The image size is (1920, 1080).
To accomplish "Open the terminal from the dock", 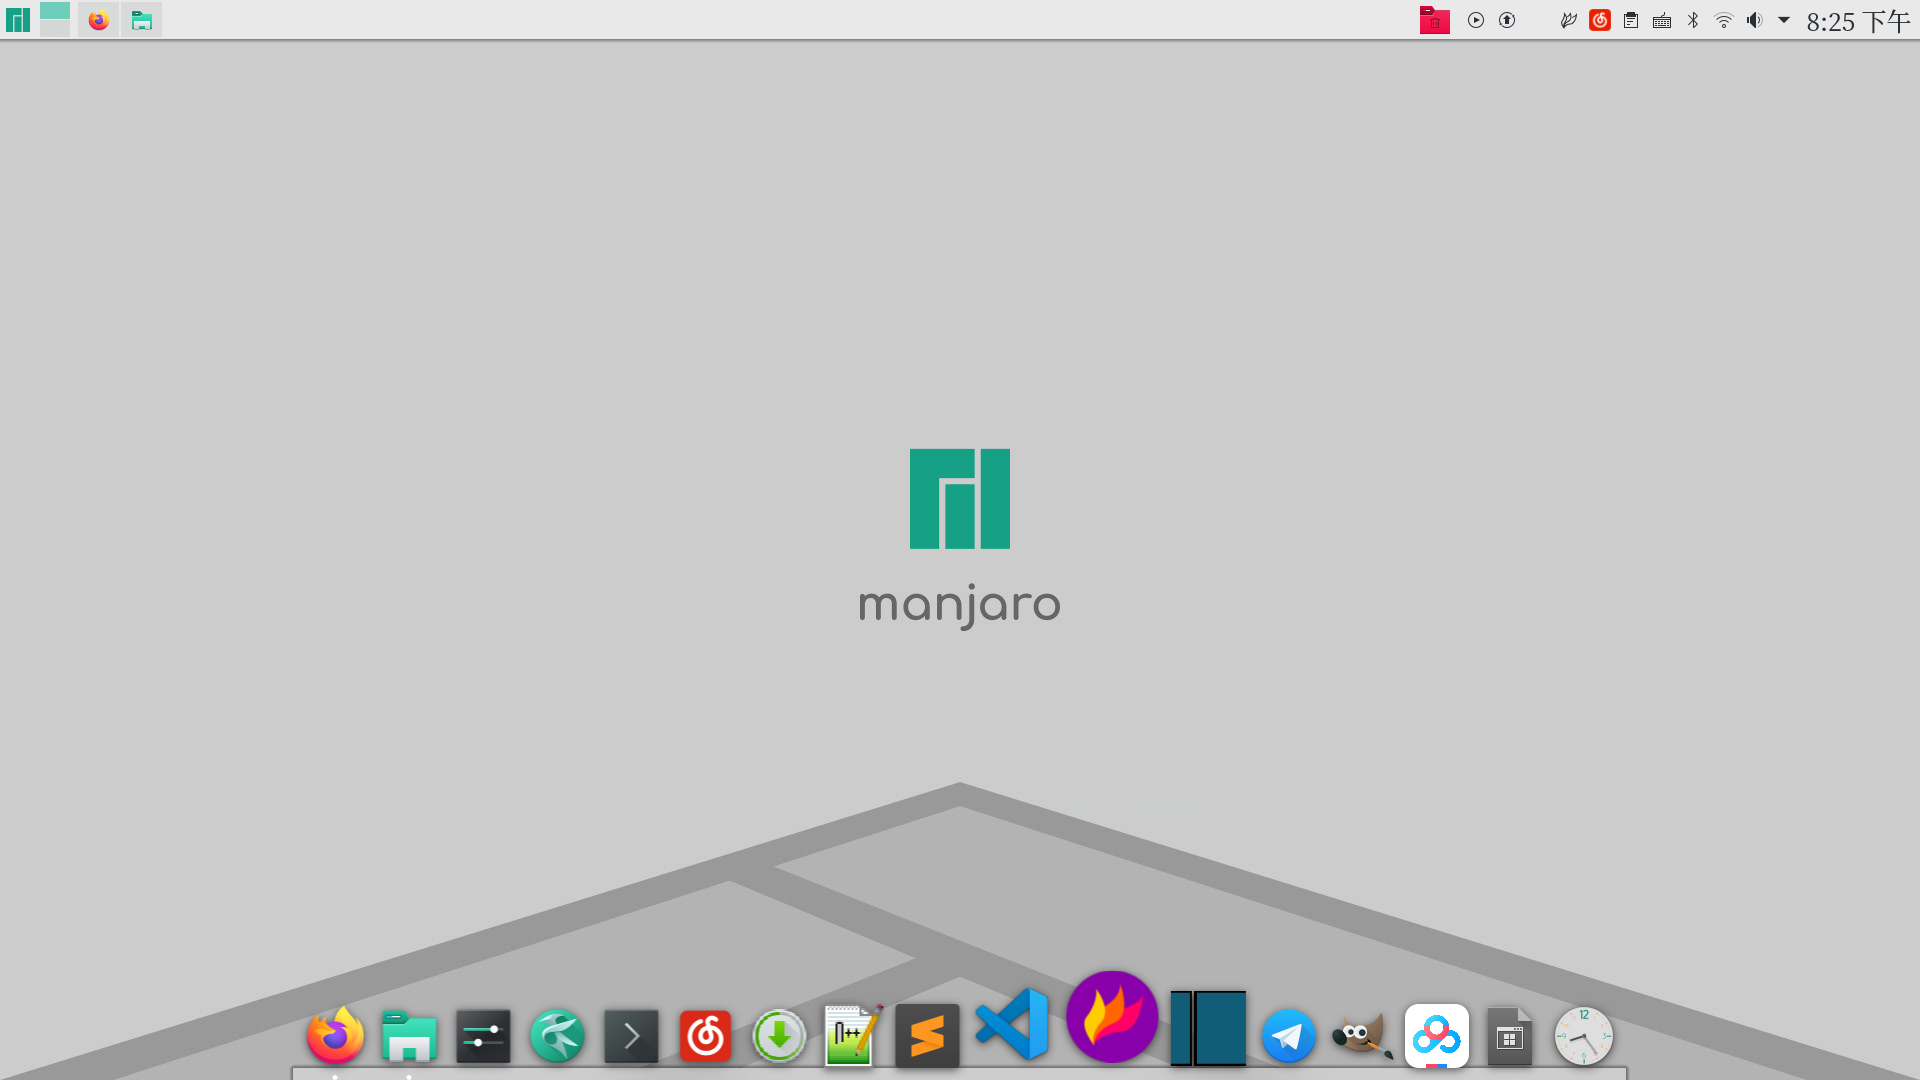I will (631, 1036).
